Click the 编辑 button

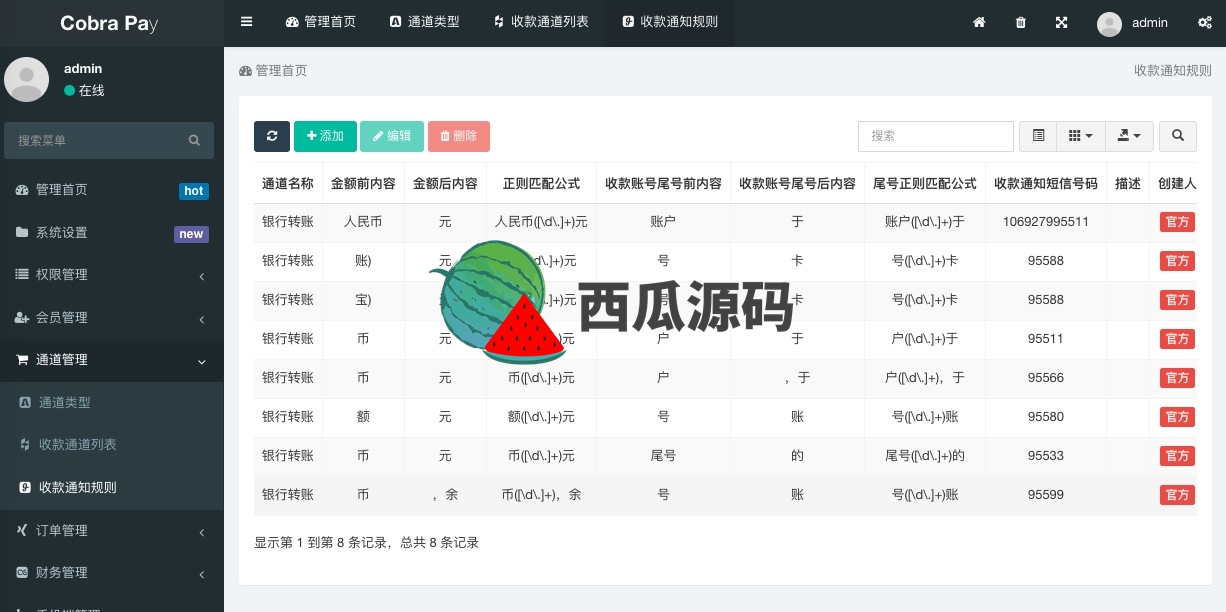click(392, 136)
